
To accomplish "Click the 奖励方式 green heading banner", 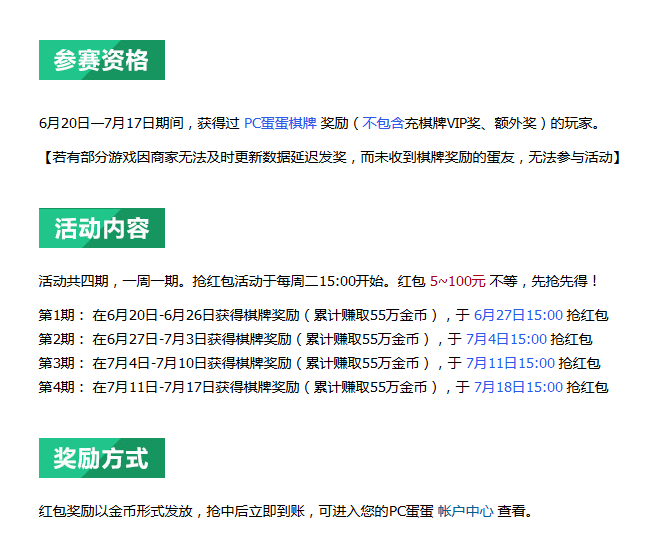I will (x=102, y=458).
